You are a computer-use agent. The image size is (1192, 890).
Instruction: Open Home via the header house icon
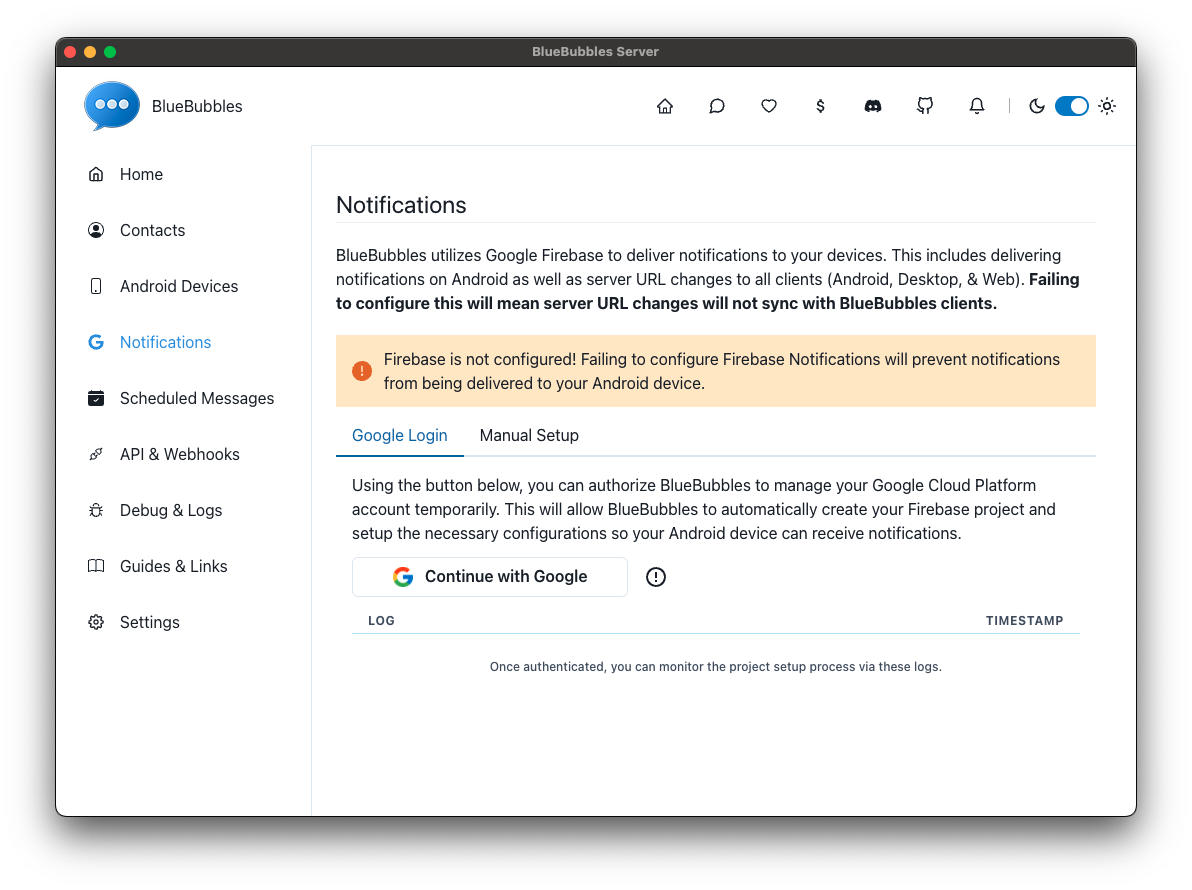(664, 106)
